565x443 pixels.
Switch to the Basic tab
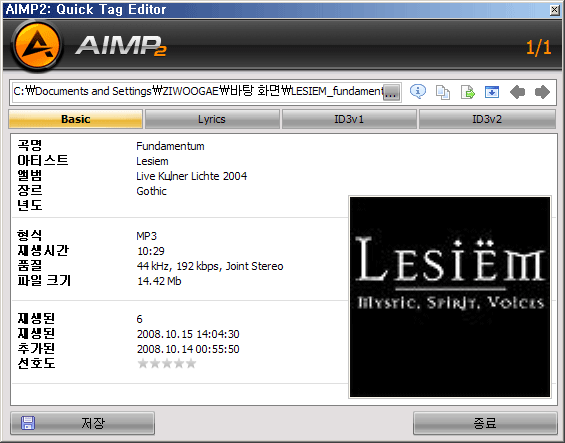75,119
